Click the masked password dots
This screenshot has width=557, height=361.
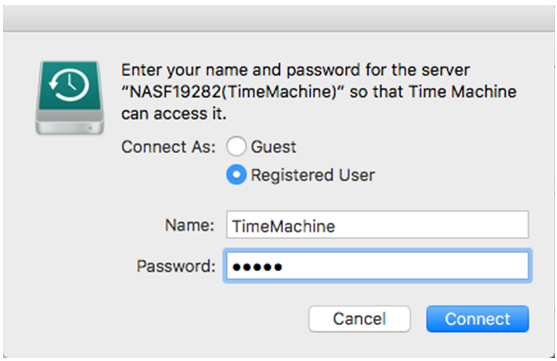point(257,267)
